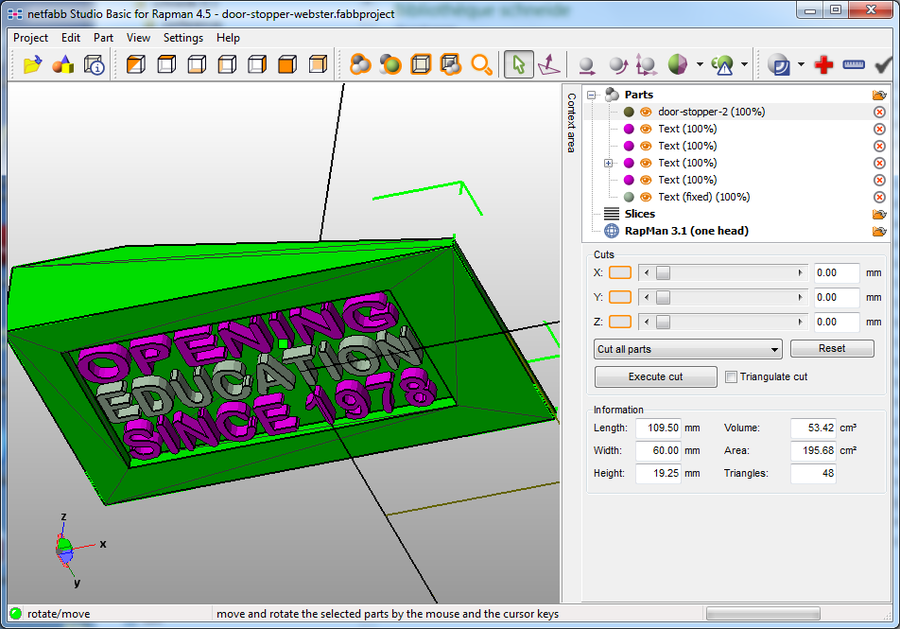Open the Settings menu

pos(183,37)
